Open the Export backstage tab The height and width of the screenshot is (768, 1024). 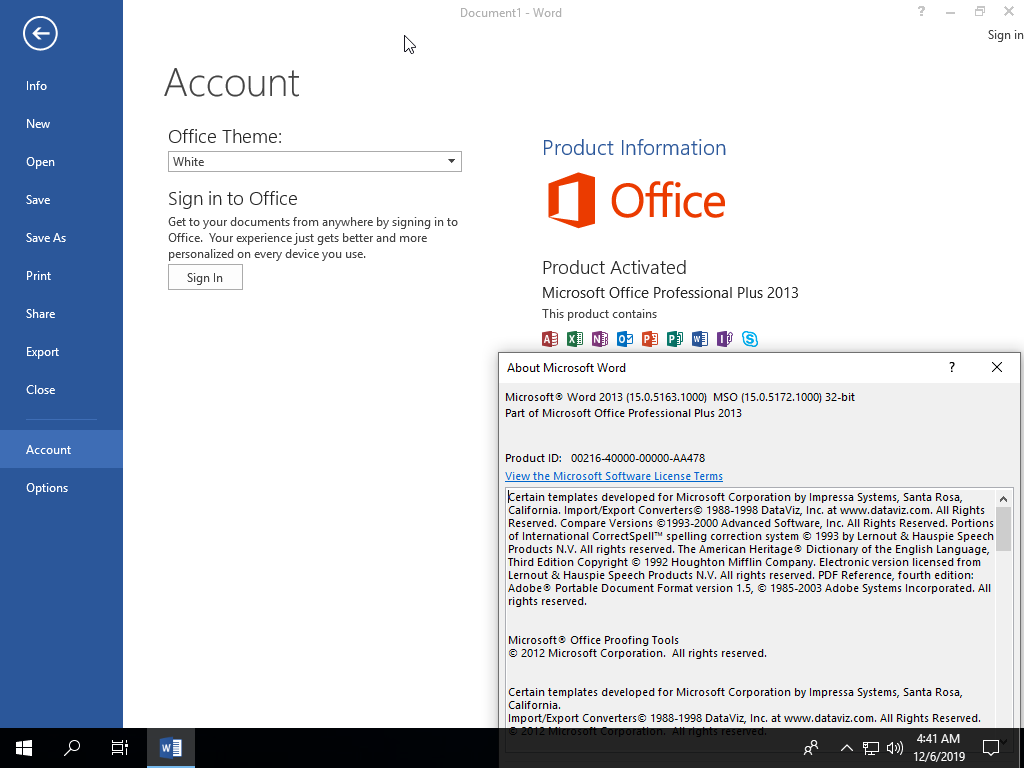click(61, 351)
